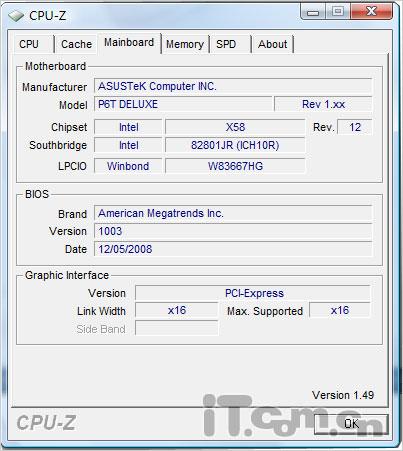Select the Model field P6T DELUXE
Image resolution: width=403 pixels, height=451 pixels.
(183, 104)
